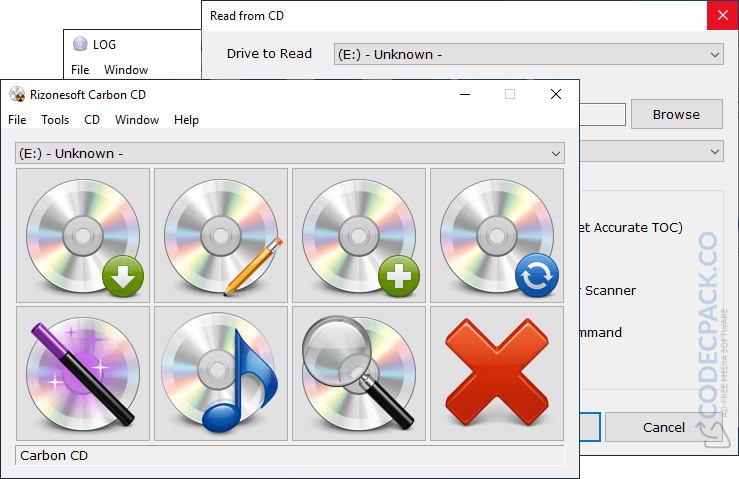Click the disc icon with blue music note
This screenshot has height=479, width=739.
[x=221, y=373]
